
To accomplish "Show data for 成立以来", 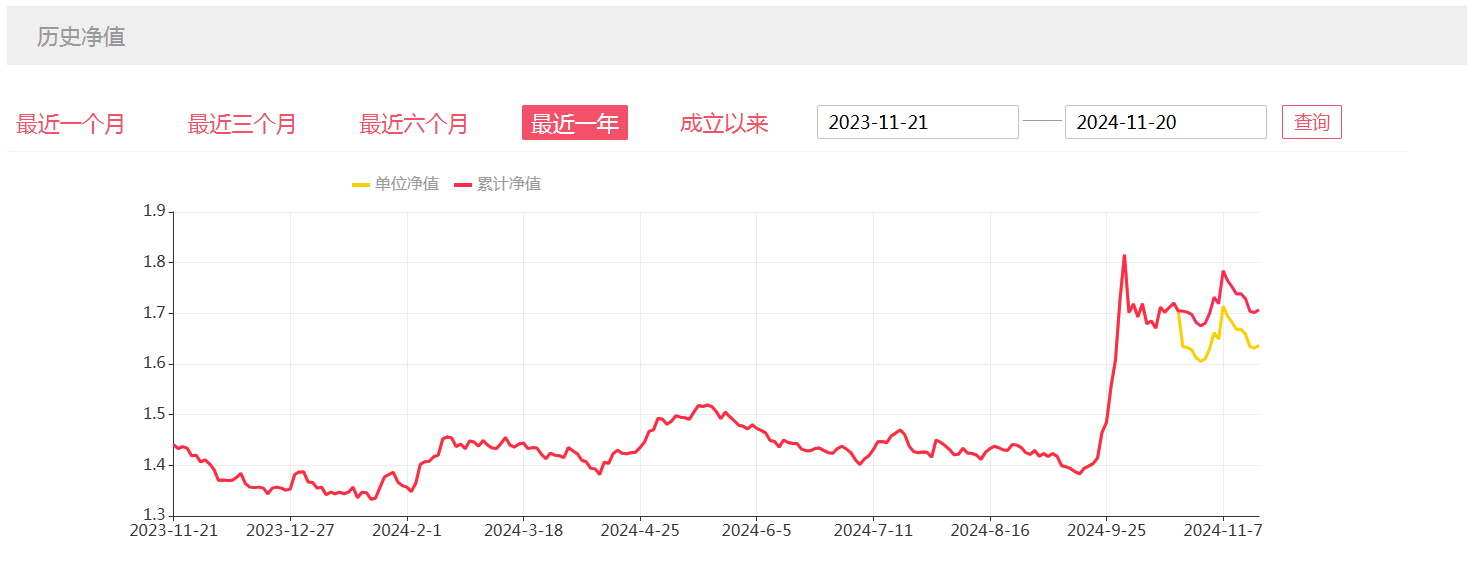I will (724, 124).
